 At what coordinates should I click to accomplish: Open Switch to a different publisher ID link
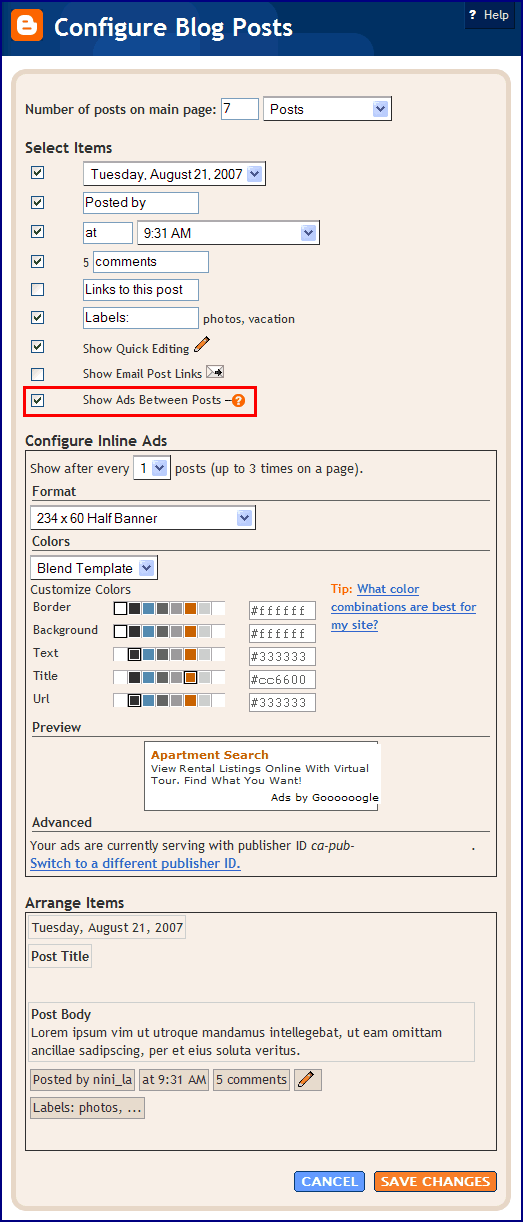135,863
